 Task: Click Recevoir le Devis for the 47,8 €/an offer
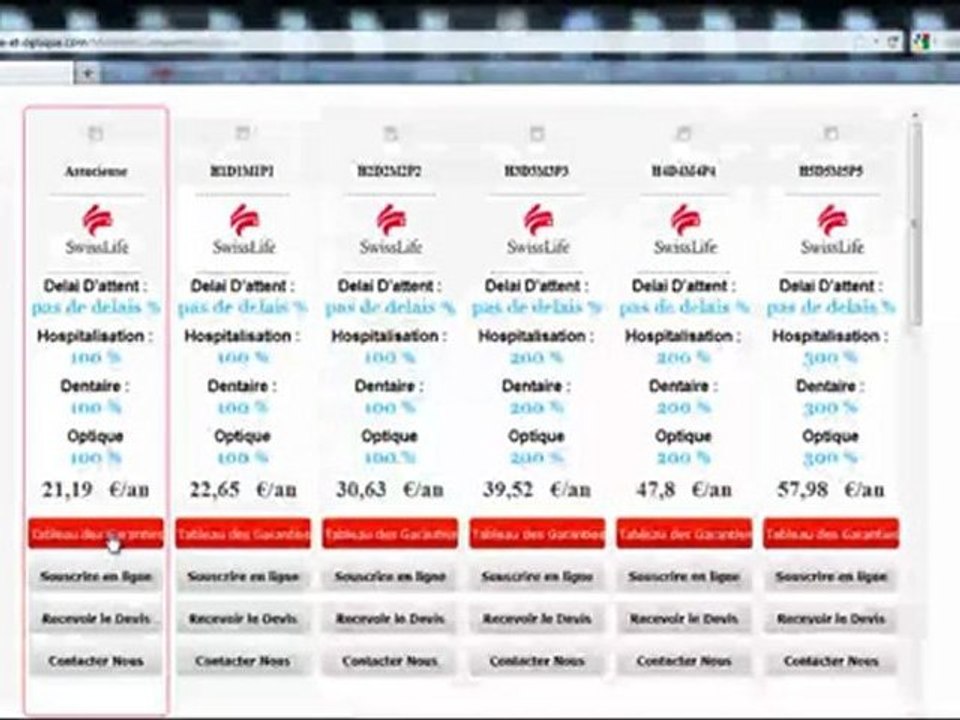684,619
